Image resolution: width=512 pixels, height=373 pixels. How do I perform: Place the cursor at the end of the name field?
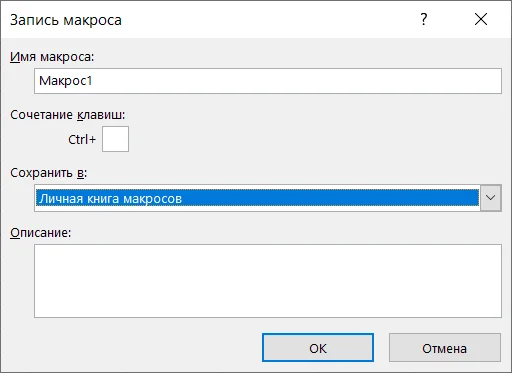point(467,81)
